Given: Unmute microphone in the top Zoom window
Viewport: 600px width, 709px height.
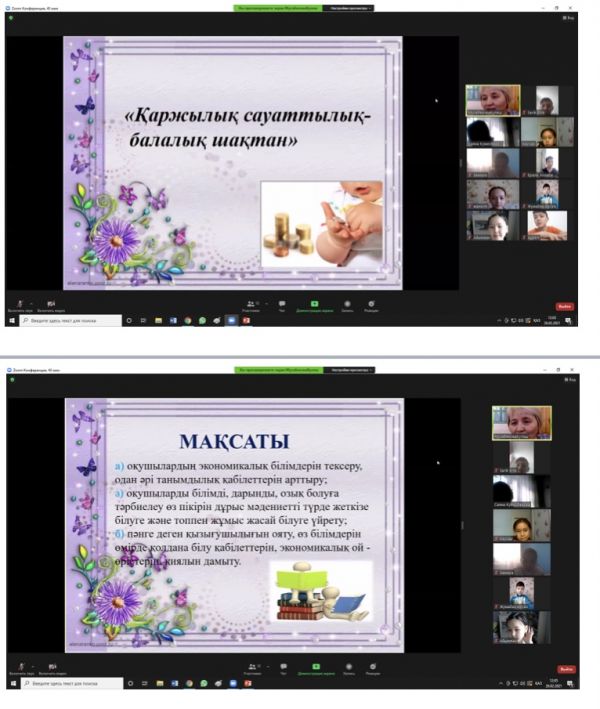Looking at the screenshot, I should point(19,304).
